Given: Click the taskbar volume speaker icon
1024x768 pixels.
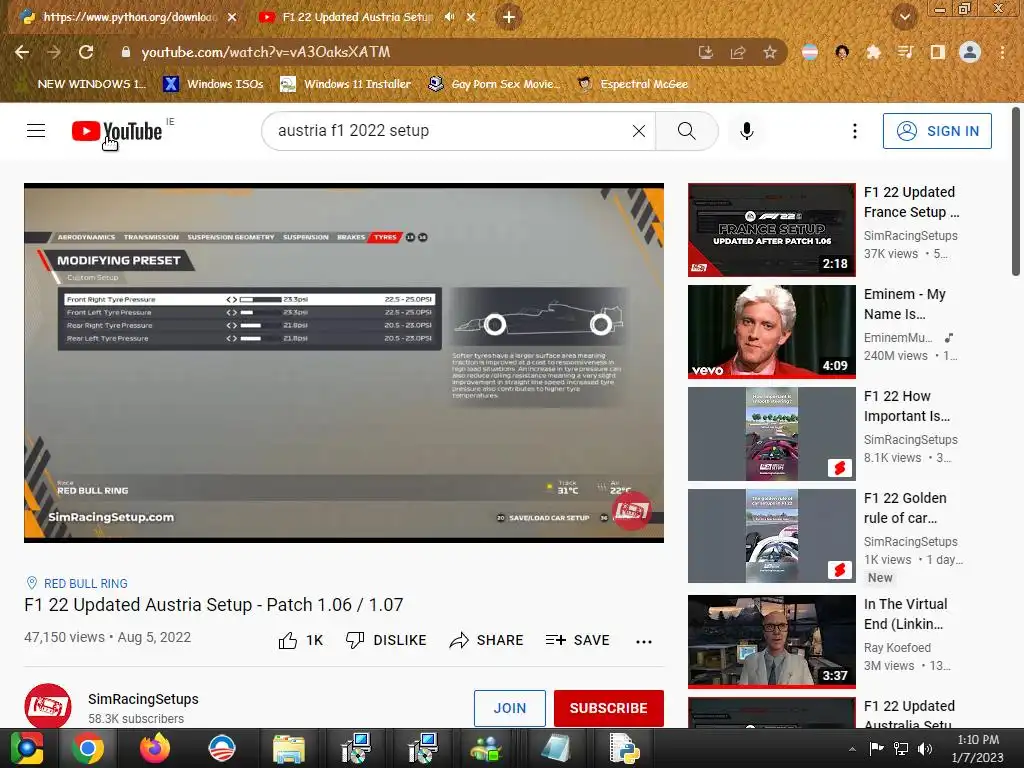Looking at the screenshot, I should pos(925,749).
